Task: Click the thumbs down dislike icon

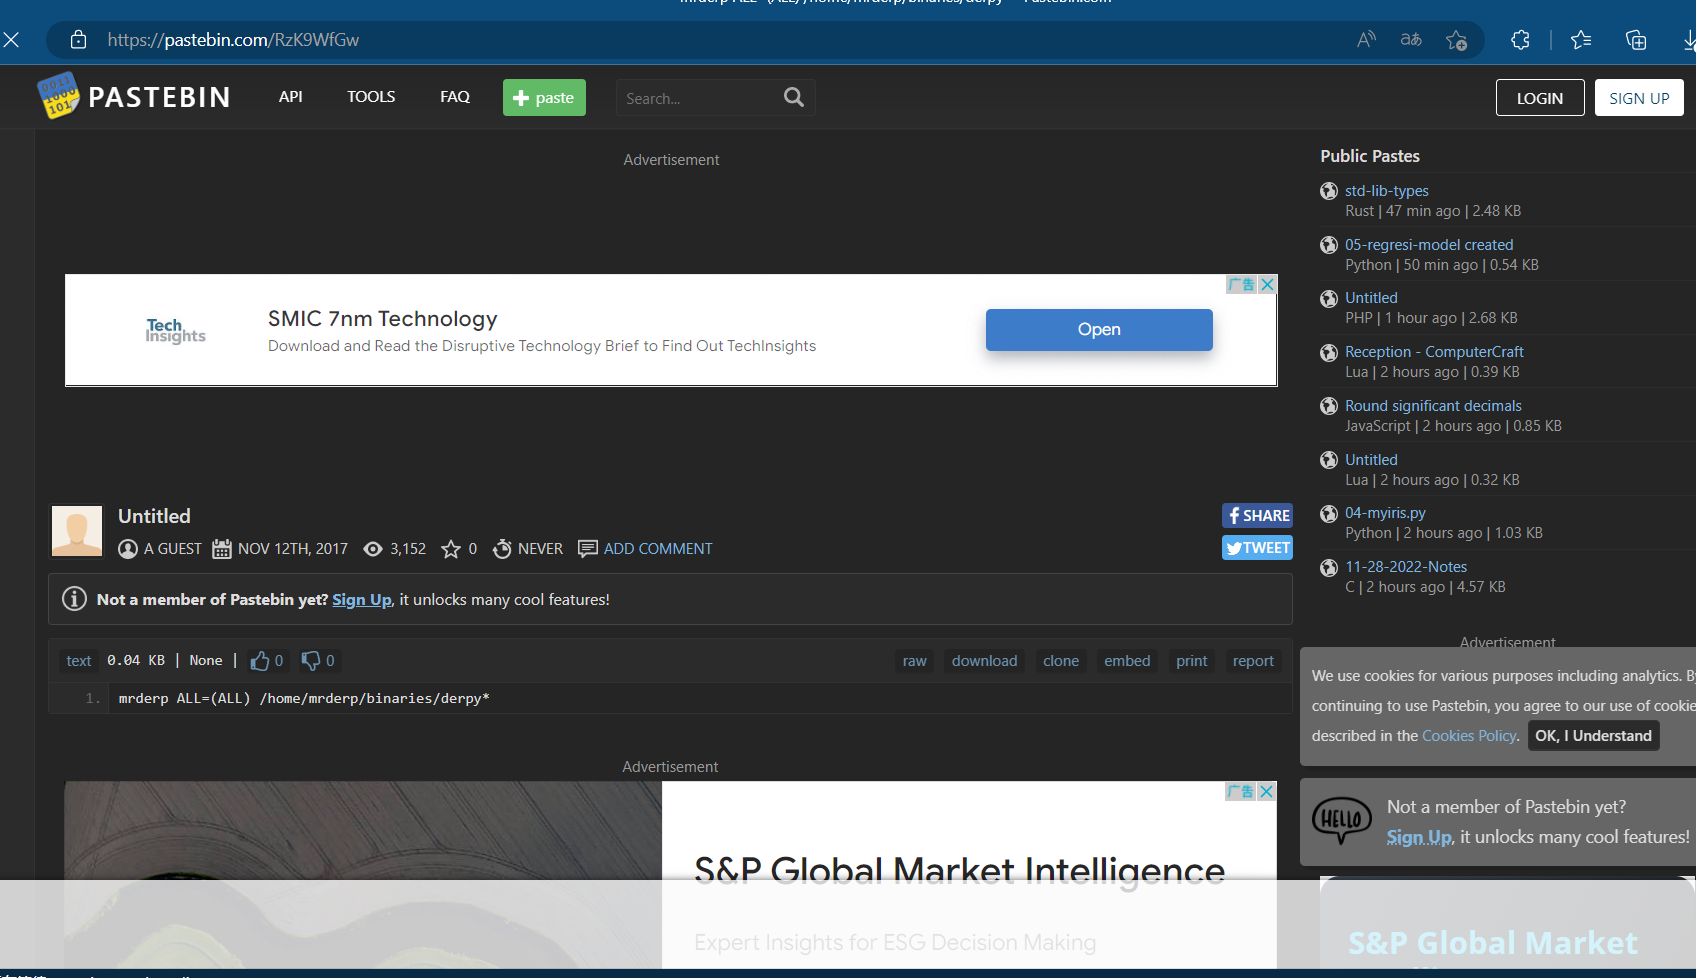Action: [x=311, y=660]
